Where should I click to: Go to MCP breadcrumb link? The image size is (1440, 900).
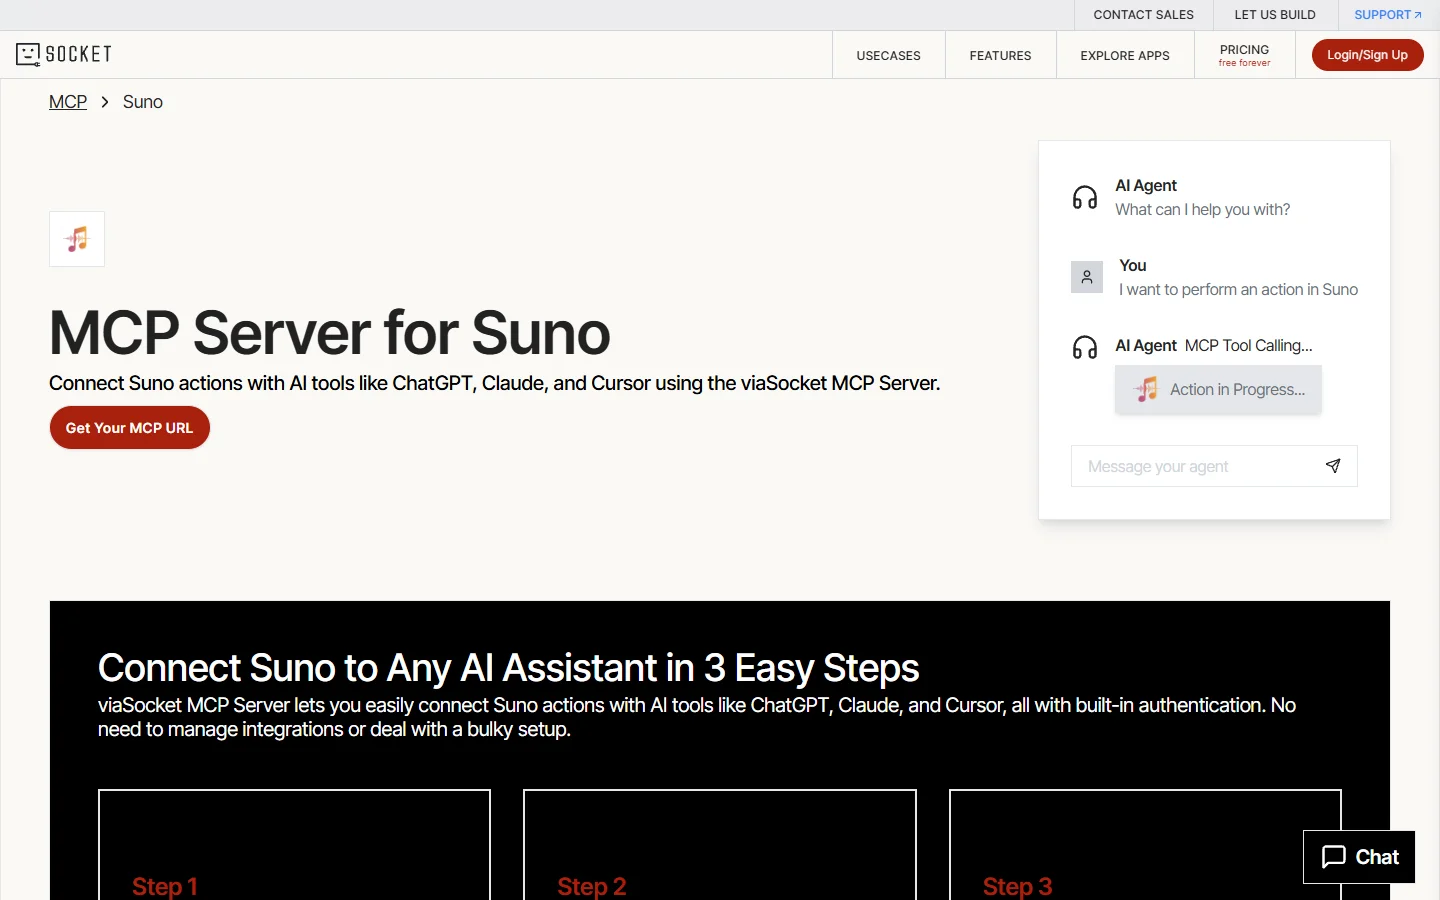pos(68,102)
